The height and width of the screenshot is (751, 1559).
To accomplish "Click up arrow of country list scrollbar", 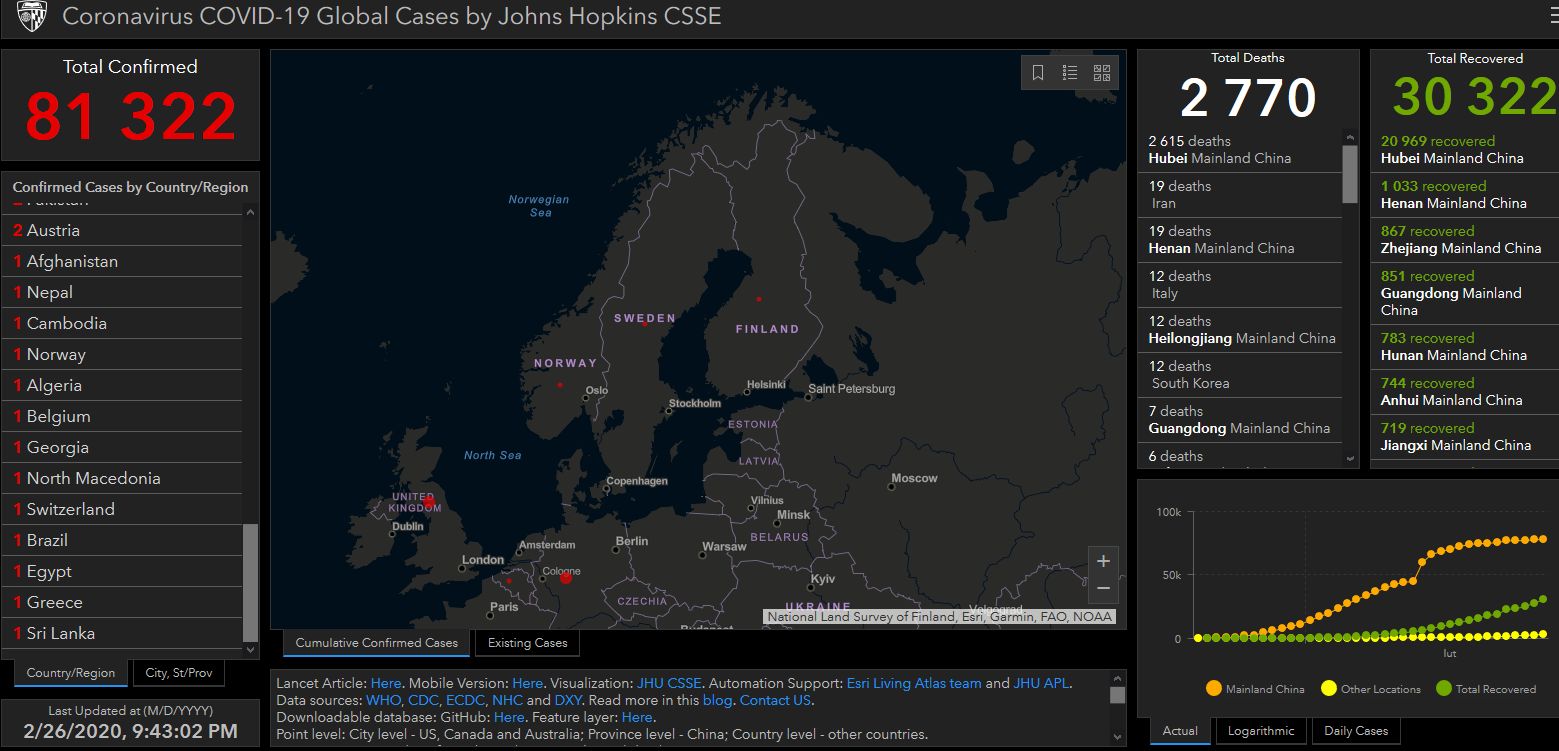I will pos(250,212).
